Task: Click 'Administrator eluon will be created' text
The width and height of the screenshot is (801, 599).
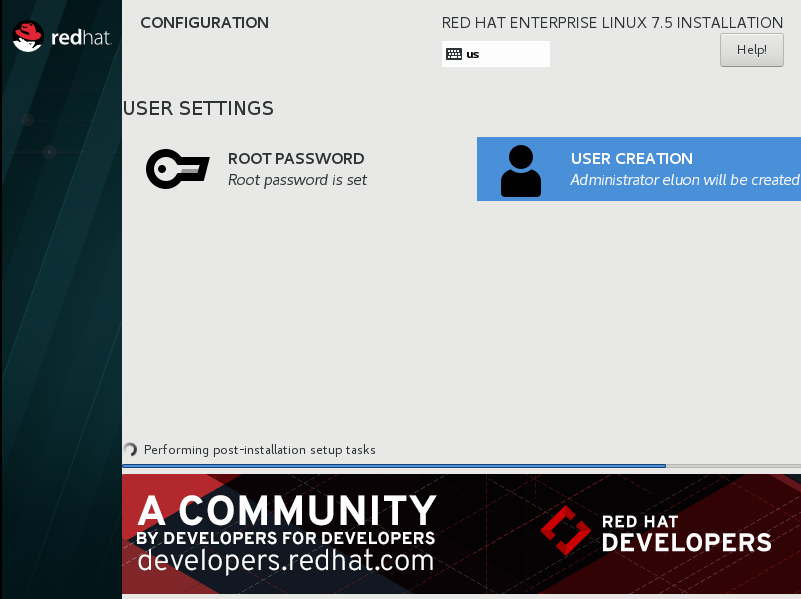Action: coord(685,180)
